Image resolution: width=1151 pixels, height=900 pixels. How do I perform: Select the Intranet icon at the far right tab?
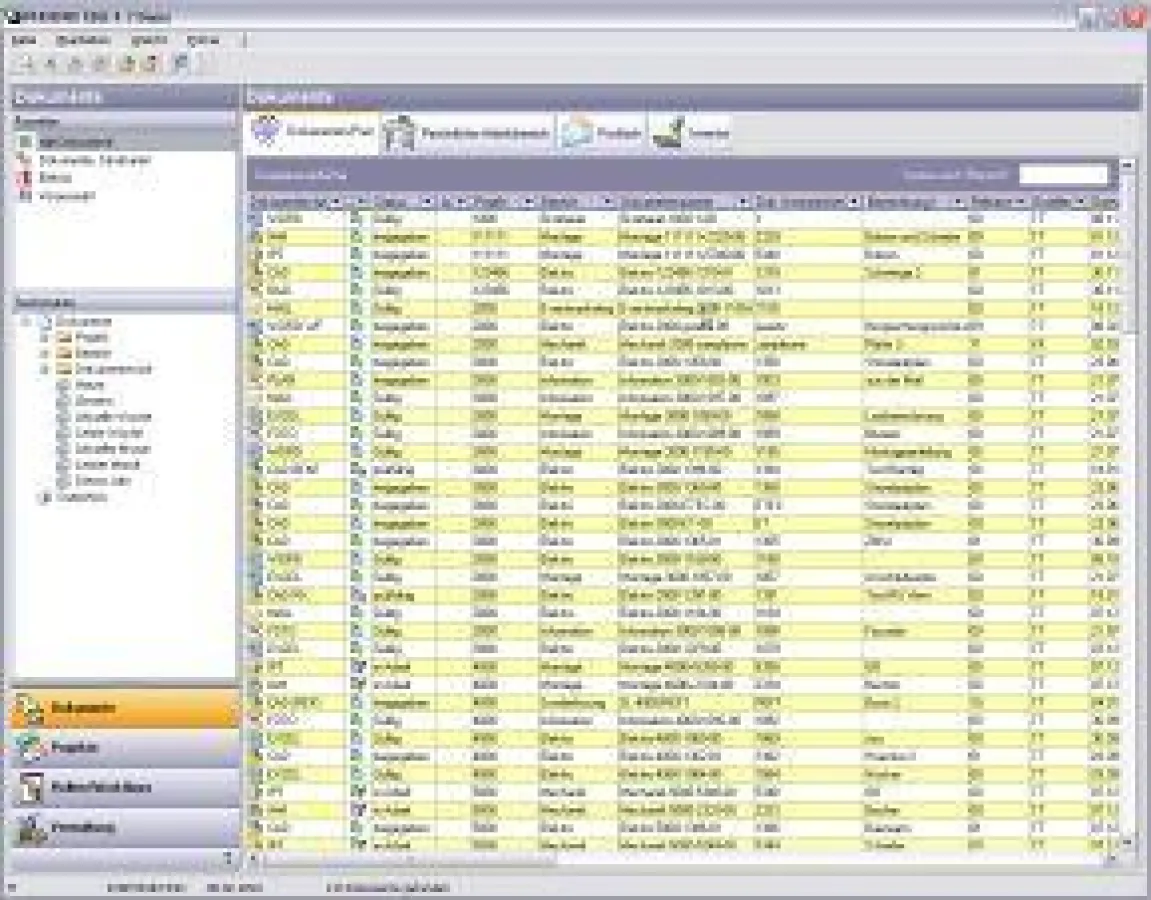[x=668, y=131]
